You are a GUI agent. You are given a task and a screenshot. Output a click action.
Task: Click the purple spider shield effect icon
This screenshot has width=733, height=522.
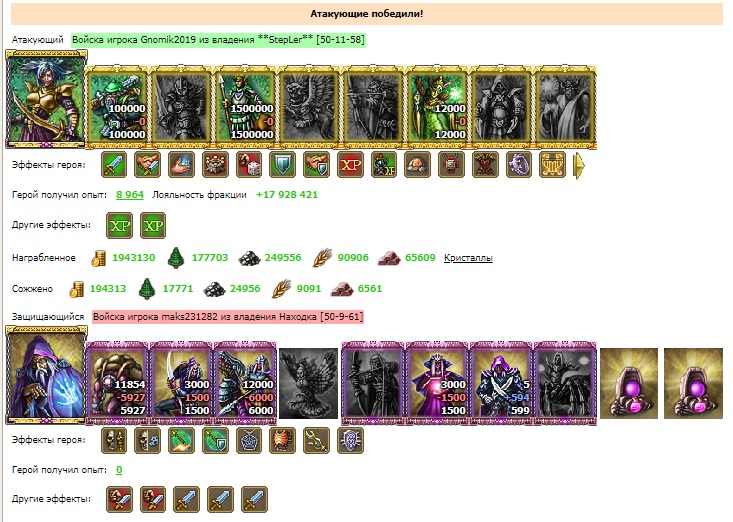350,440
